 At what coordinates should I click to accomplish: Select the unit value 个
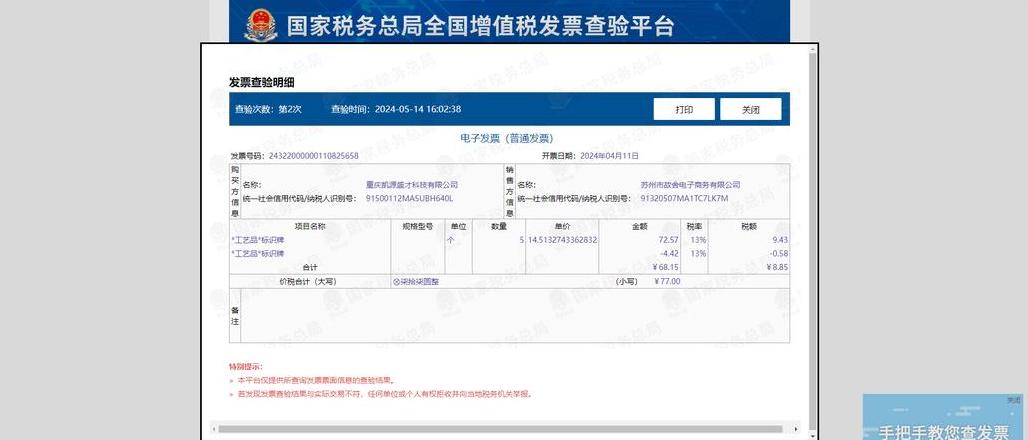(450, 240)
